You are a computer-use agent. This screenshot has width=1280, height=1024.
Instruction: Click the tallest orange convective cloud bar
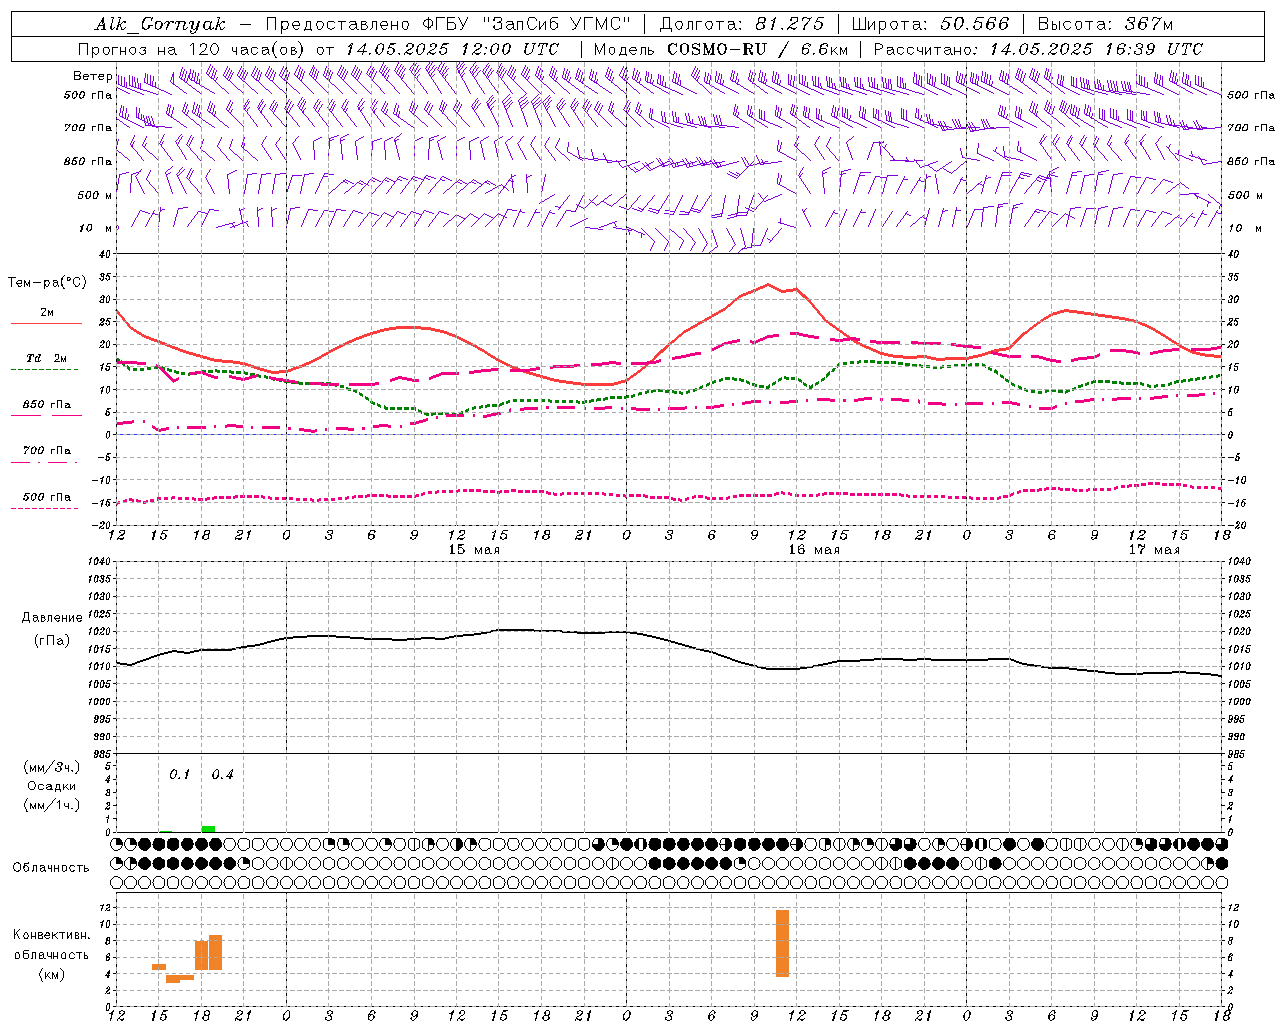[782, 943]
